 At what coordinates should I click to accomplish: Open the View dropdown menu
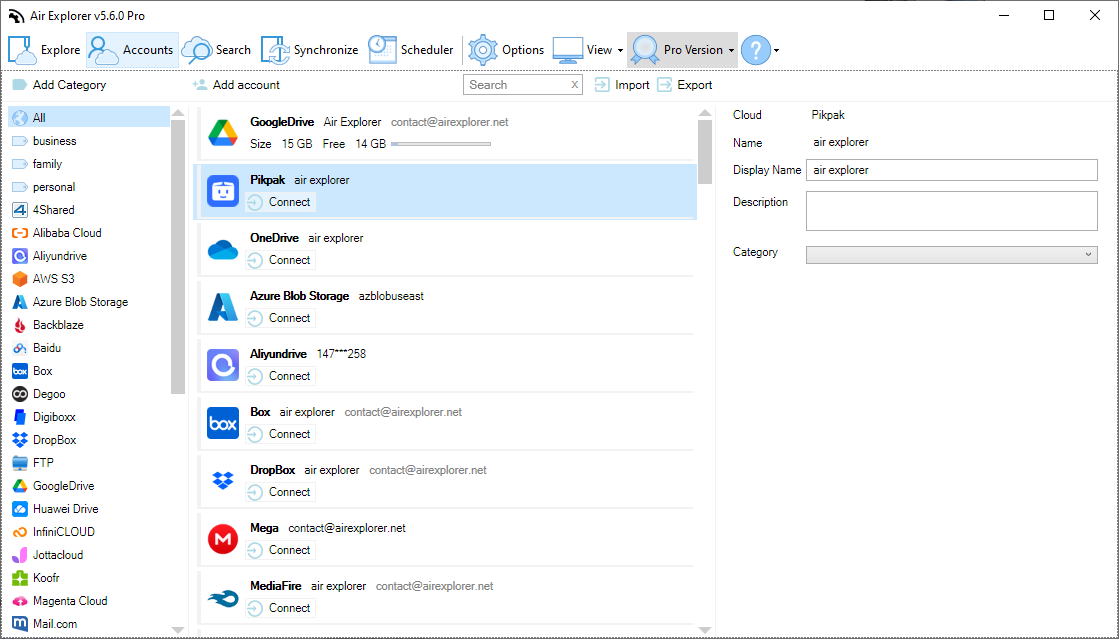598,49
